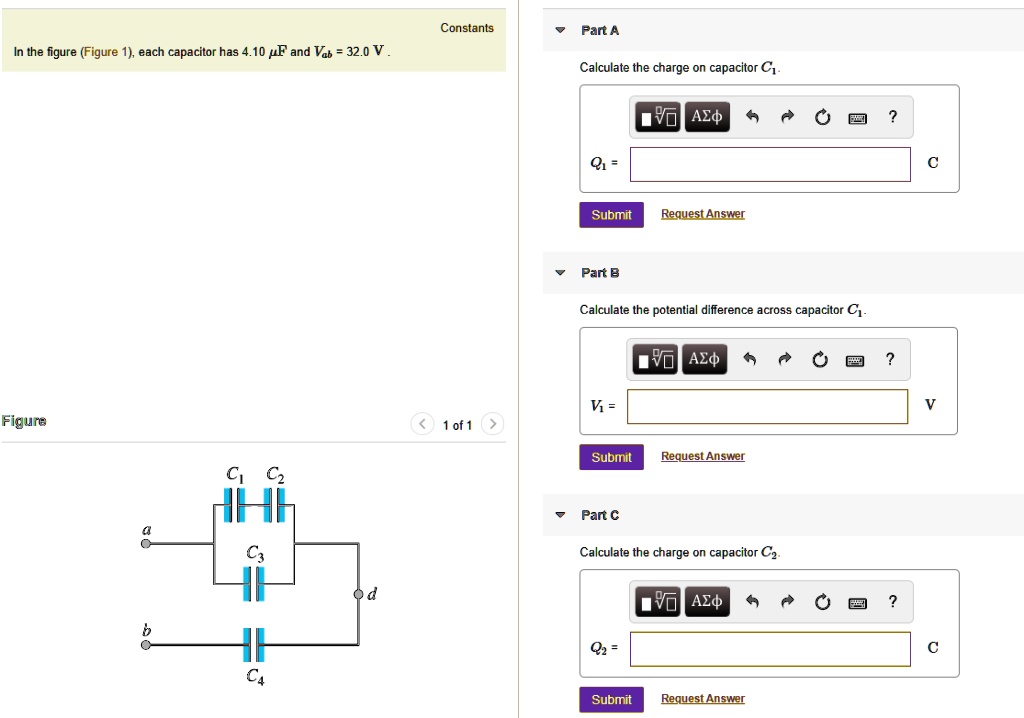Click the help question mark in Part B
The width and height of the screenshot is (1024, 718).
tap(890, 358)
